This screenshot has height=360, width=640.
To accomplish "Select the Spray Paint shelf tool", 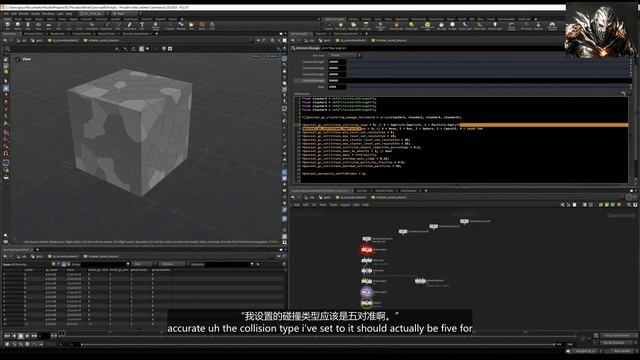I will (130, 26).
